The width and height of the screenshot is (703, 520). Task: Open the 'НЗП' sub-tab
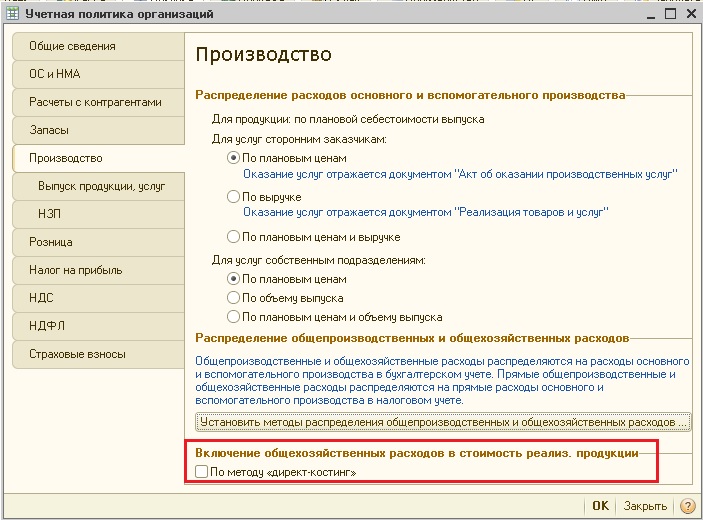tap(99, 214)
